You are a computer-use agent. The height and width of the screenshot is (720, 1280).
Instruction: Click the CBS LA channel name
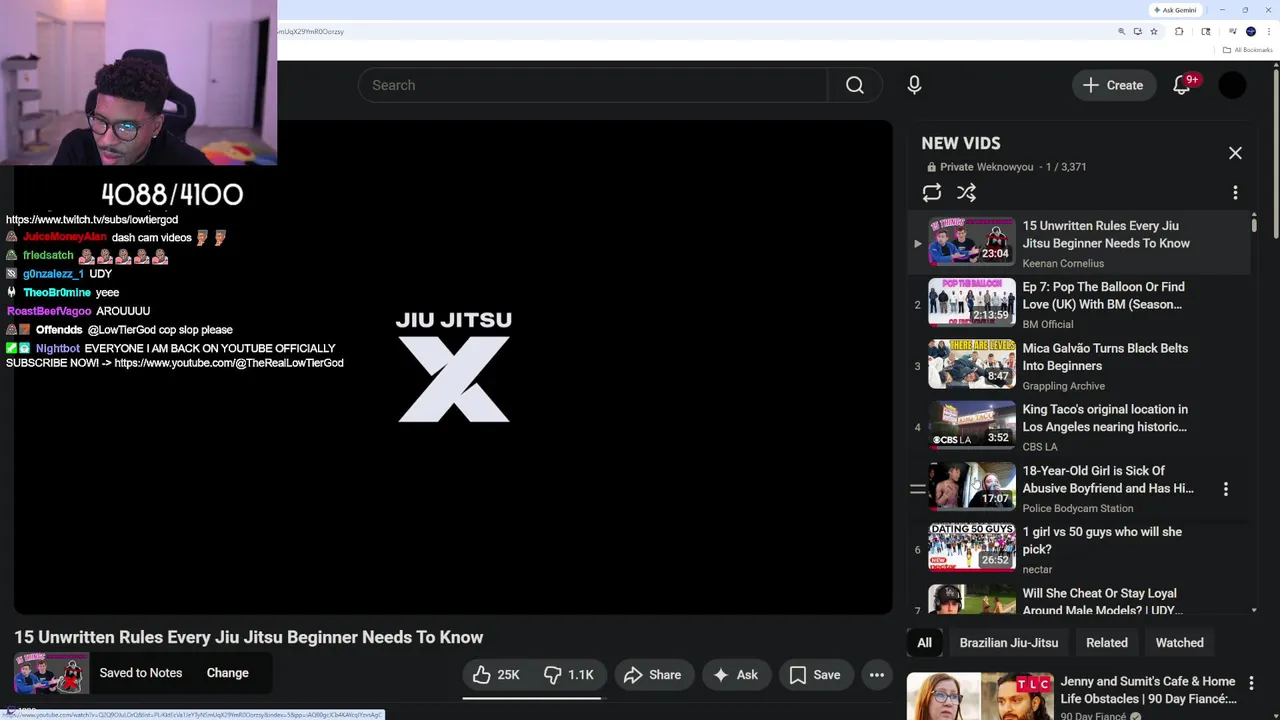[x=1040, y=447]
